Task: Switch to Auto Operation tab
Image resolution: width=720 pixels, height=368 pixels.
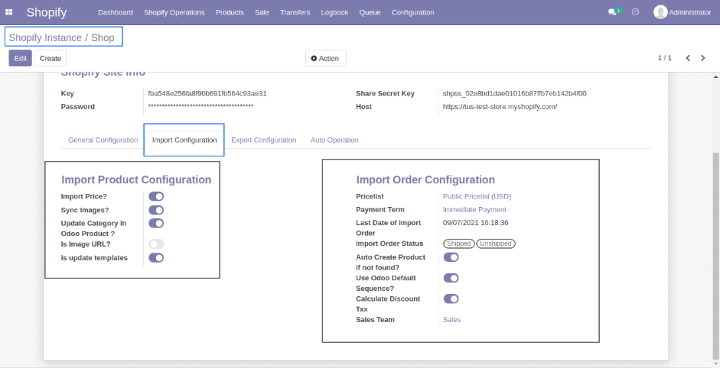Action: [334, 140]
